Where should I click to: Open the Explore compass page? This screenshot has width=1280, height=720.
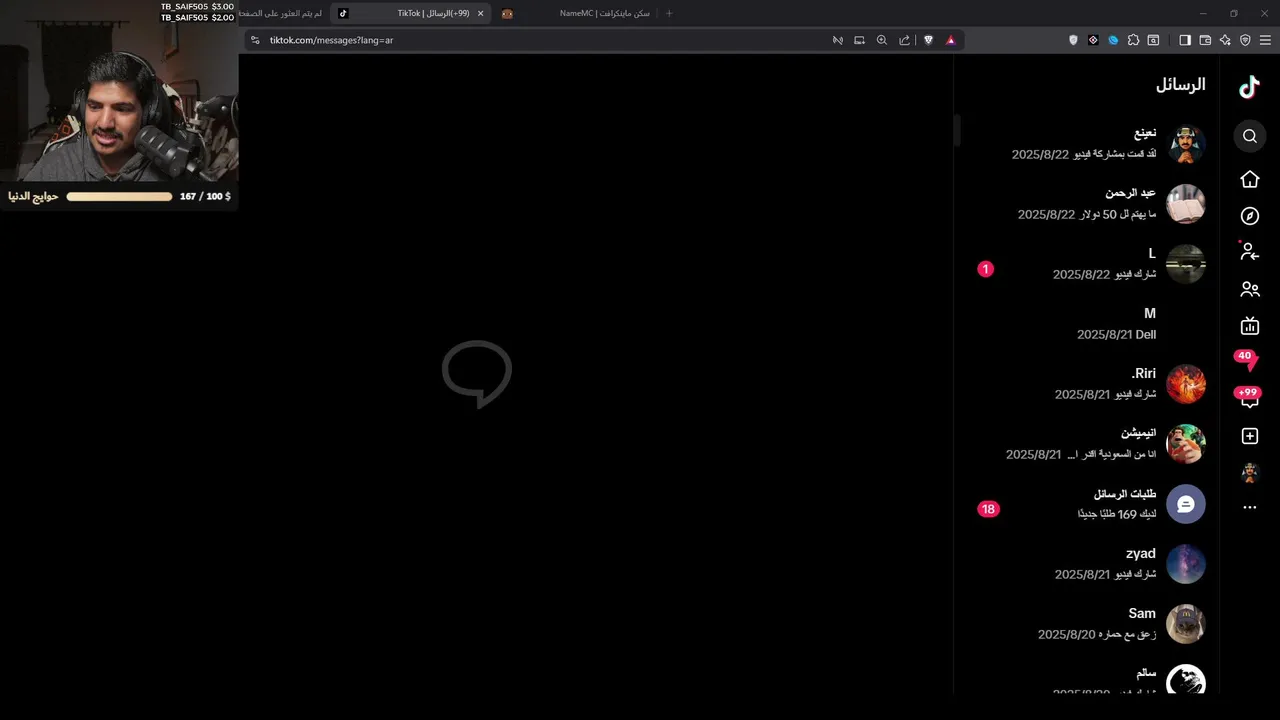(1250, 216)
